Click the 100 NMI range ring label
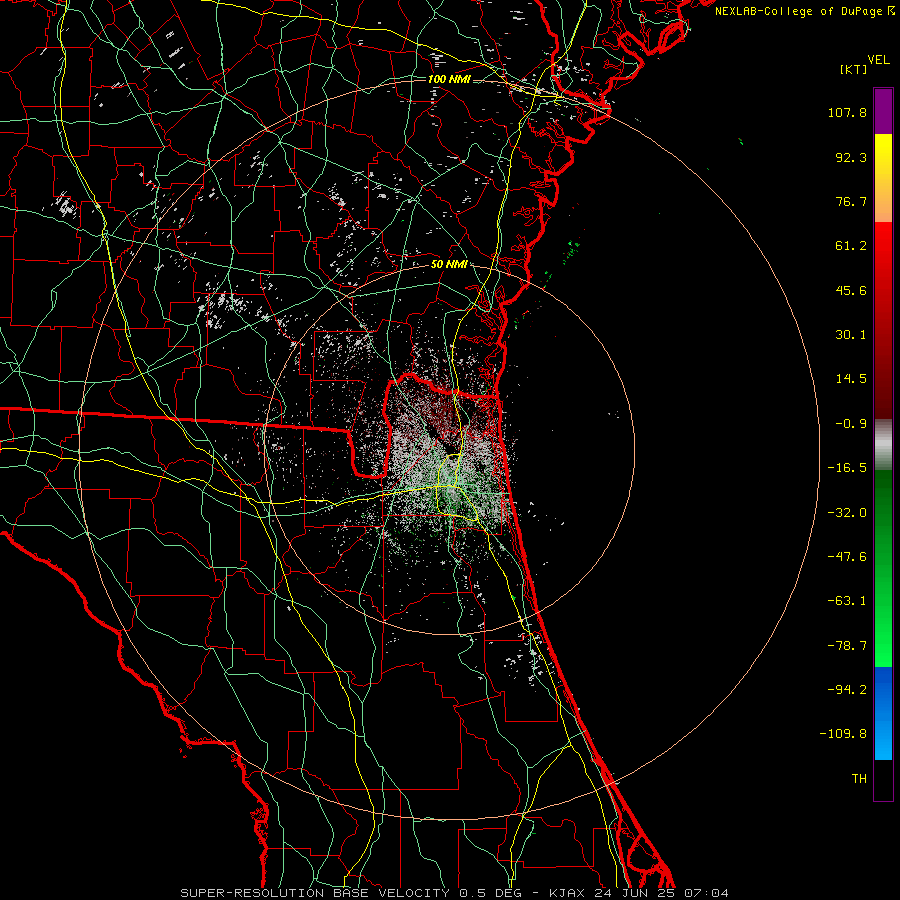Screen dimensions: 900x900 tap(449, 79)
